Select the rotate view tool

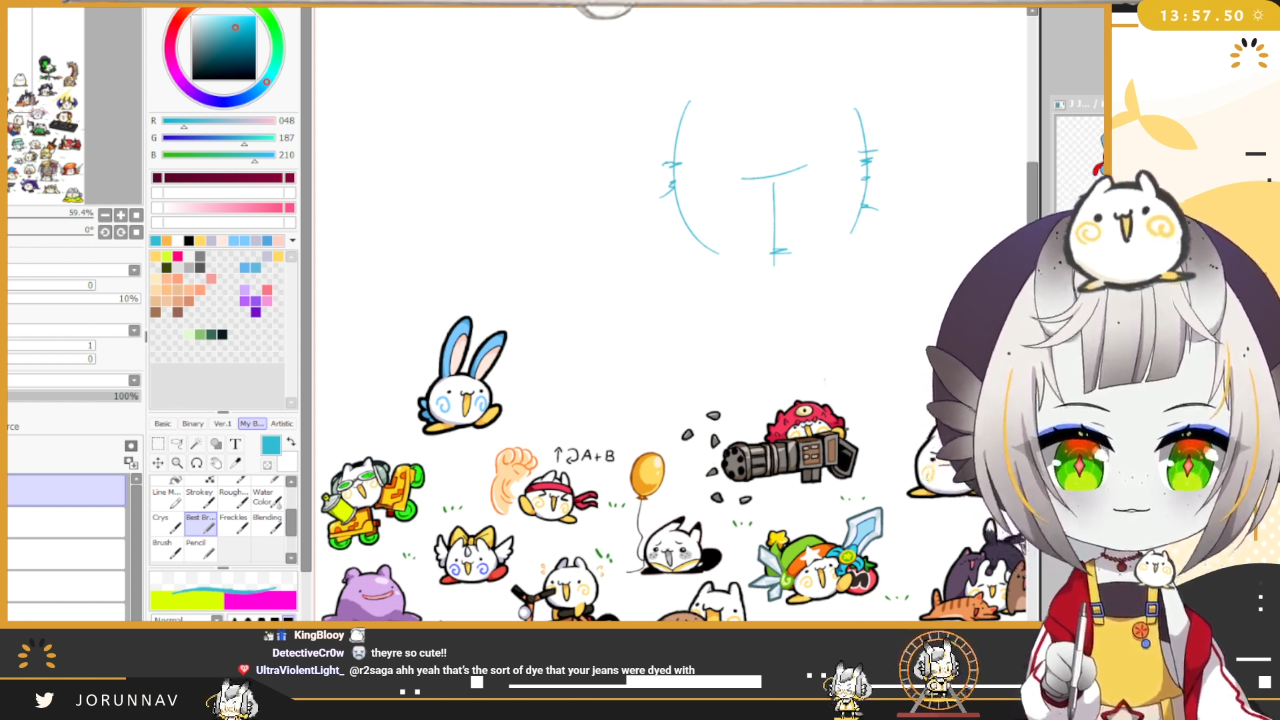click(x=196, y=463)
